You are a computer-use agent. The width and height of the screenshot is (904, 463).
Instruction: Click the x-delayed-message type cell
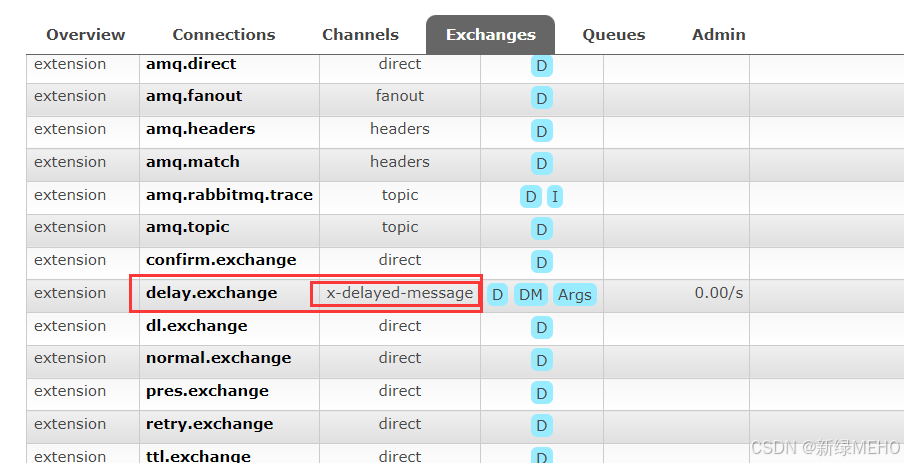pyautogui.click(x=399, y=293)
